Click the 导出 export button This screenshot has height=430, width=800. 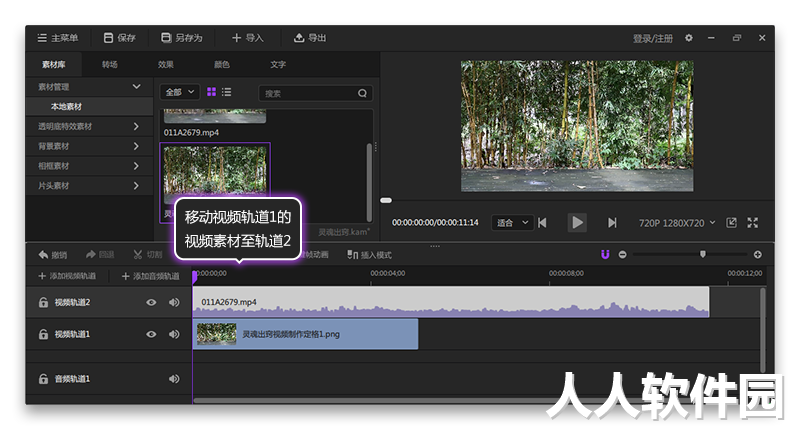(x=310, y=38)
